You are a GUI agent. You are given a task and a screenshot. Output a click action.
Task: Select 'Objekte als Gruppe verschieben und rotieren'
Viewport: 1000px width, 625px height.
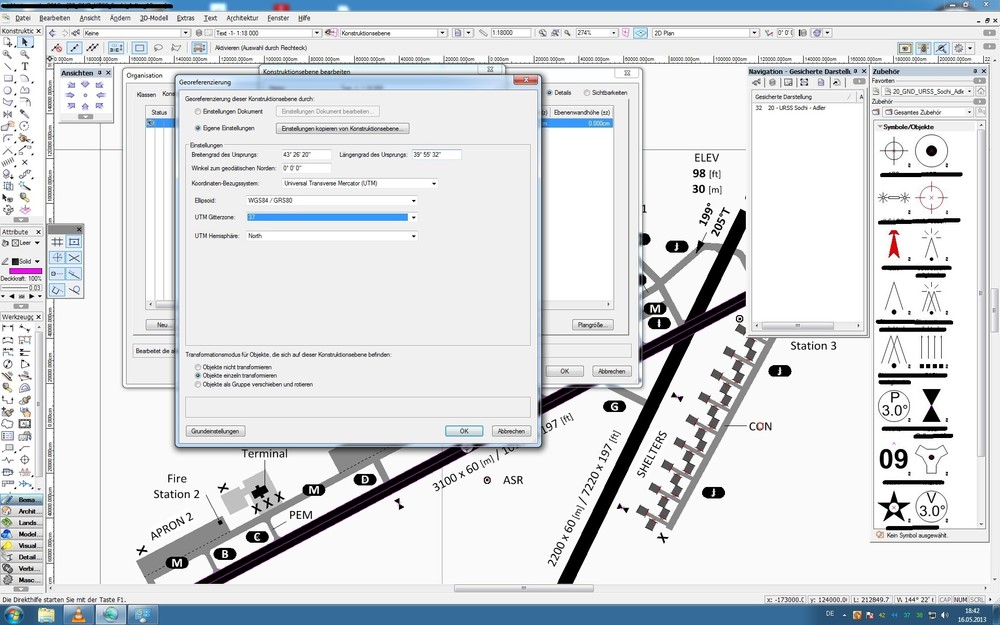pyautogui.click(x=197, y=384)
